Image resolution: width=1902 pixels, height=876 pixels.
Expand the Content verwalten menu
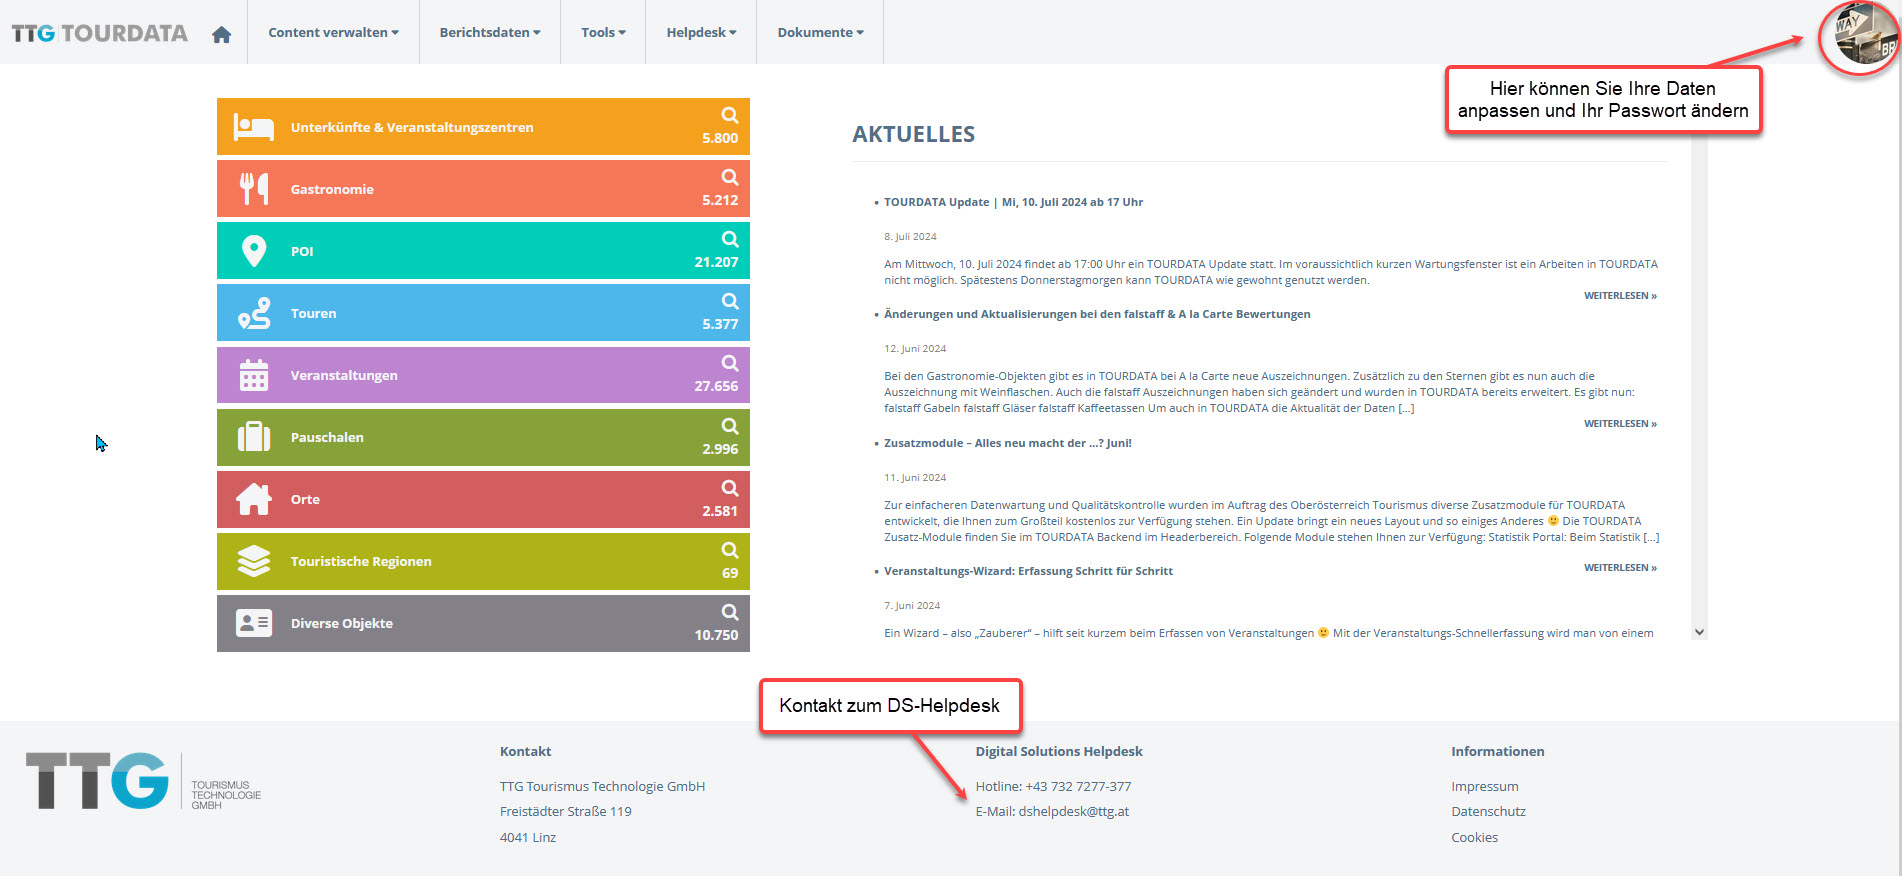[333, 32]
